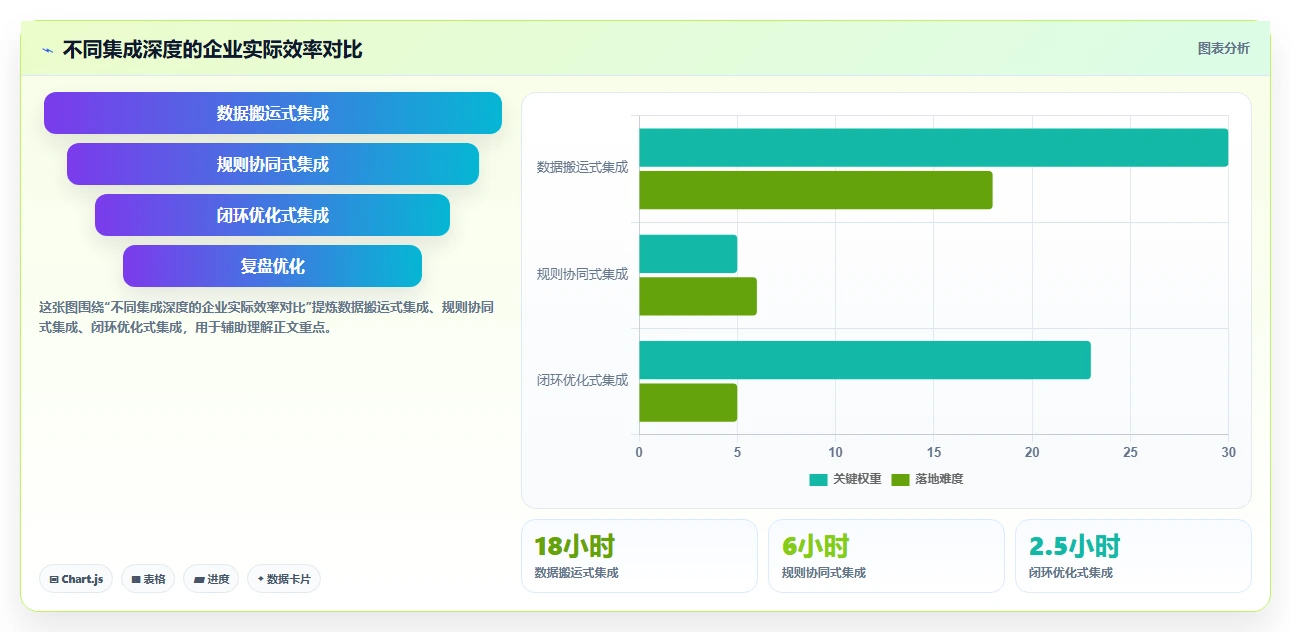Image resolution: width=1291 pixels, height=632 pixels.
Task: Click the Chart.js tag chip
Action: click(x=76, y=579)
